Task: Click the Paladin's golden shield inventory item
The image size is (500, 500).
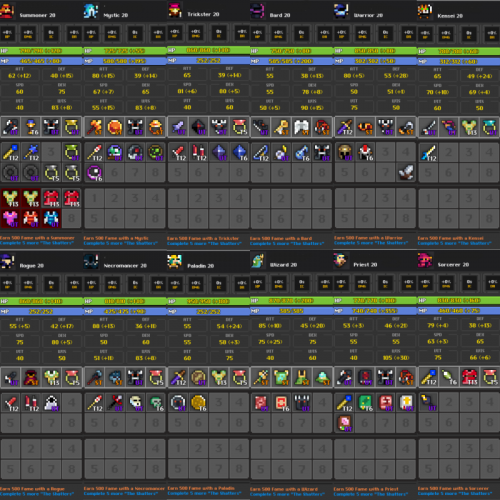Action: (x=198, y=403)
